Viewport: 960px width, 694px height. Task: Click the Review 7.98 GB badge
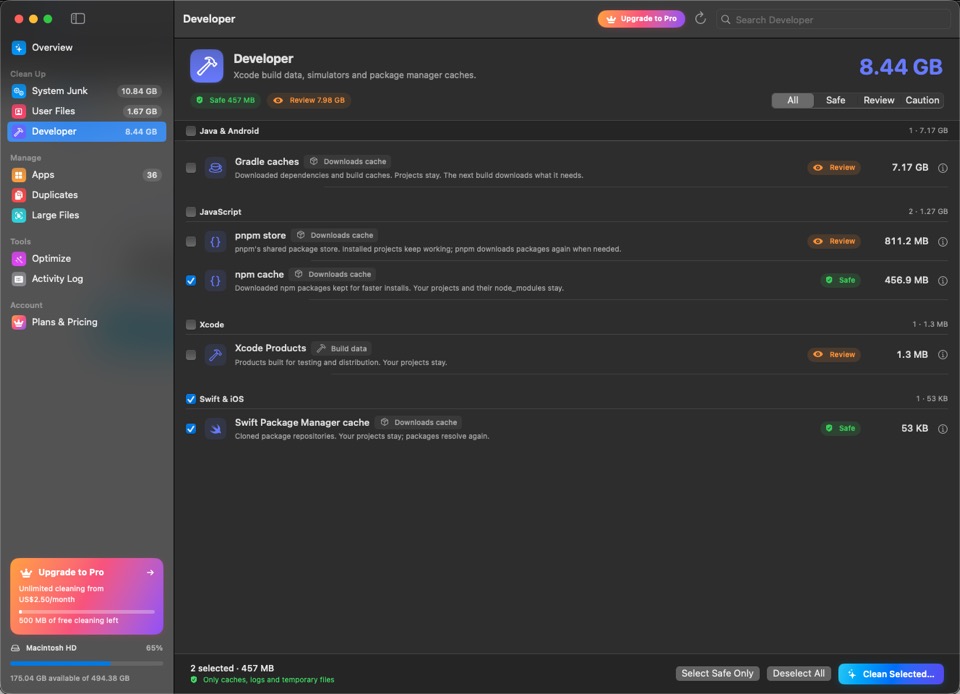309,100
